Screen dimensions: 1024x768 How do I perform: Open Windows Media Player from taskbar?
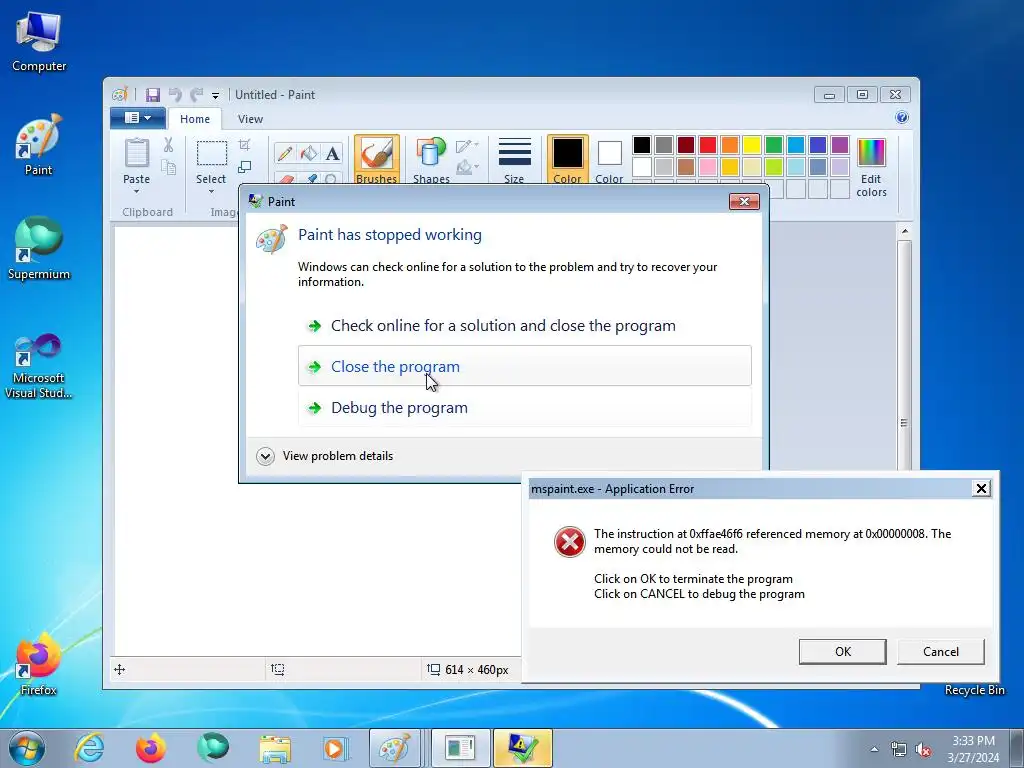pyautogui.click(x=336, y=748)
